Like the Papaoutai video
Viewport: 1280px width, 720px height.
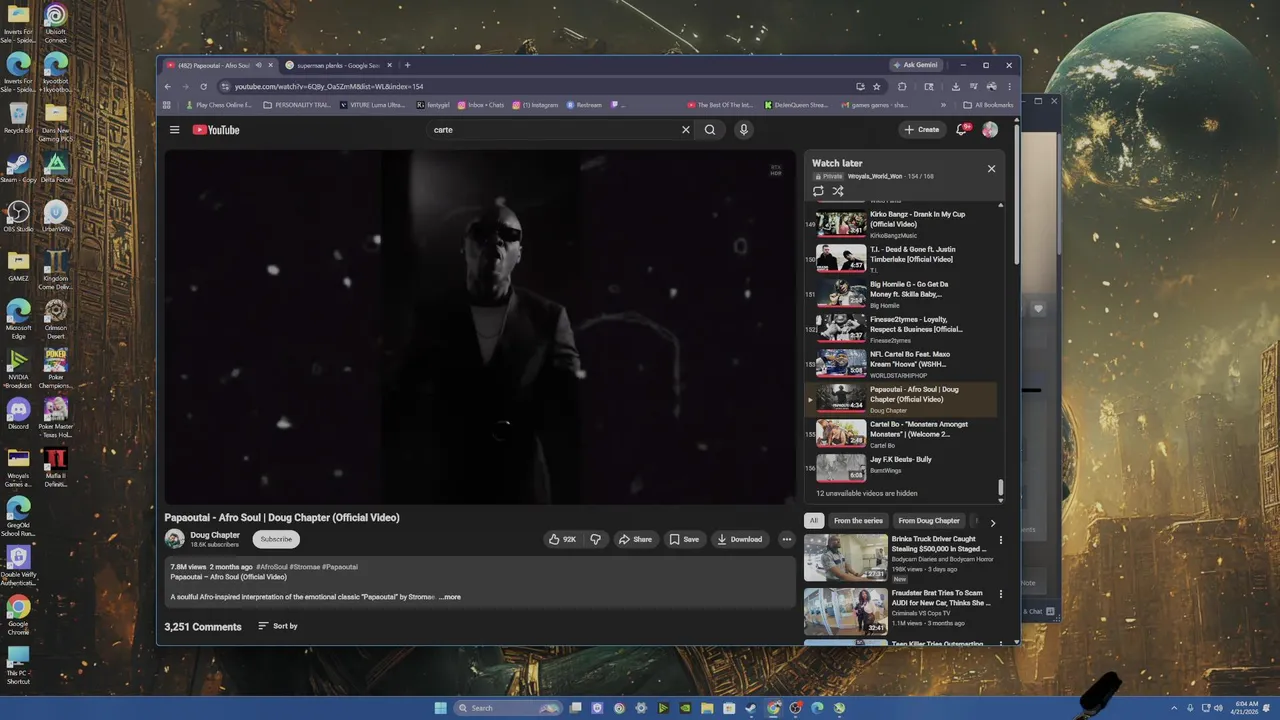click(x=562, y=539)
